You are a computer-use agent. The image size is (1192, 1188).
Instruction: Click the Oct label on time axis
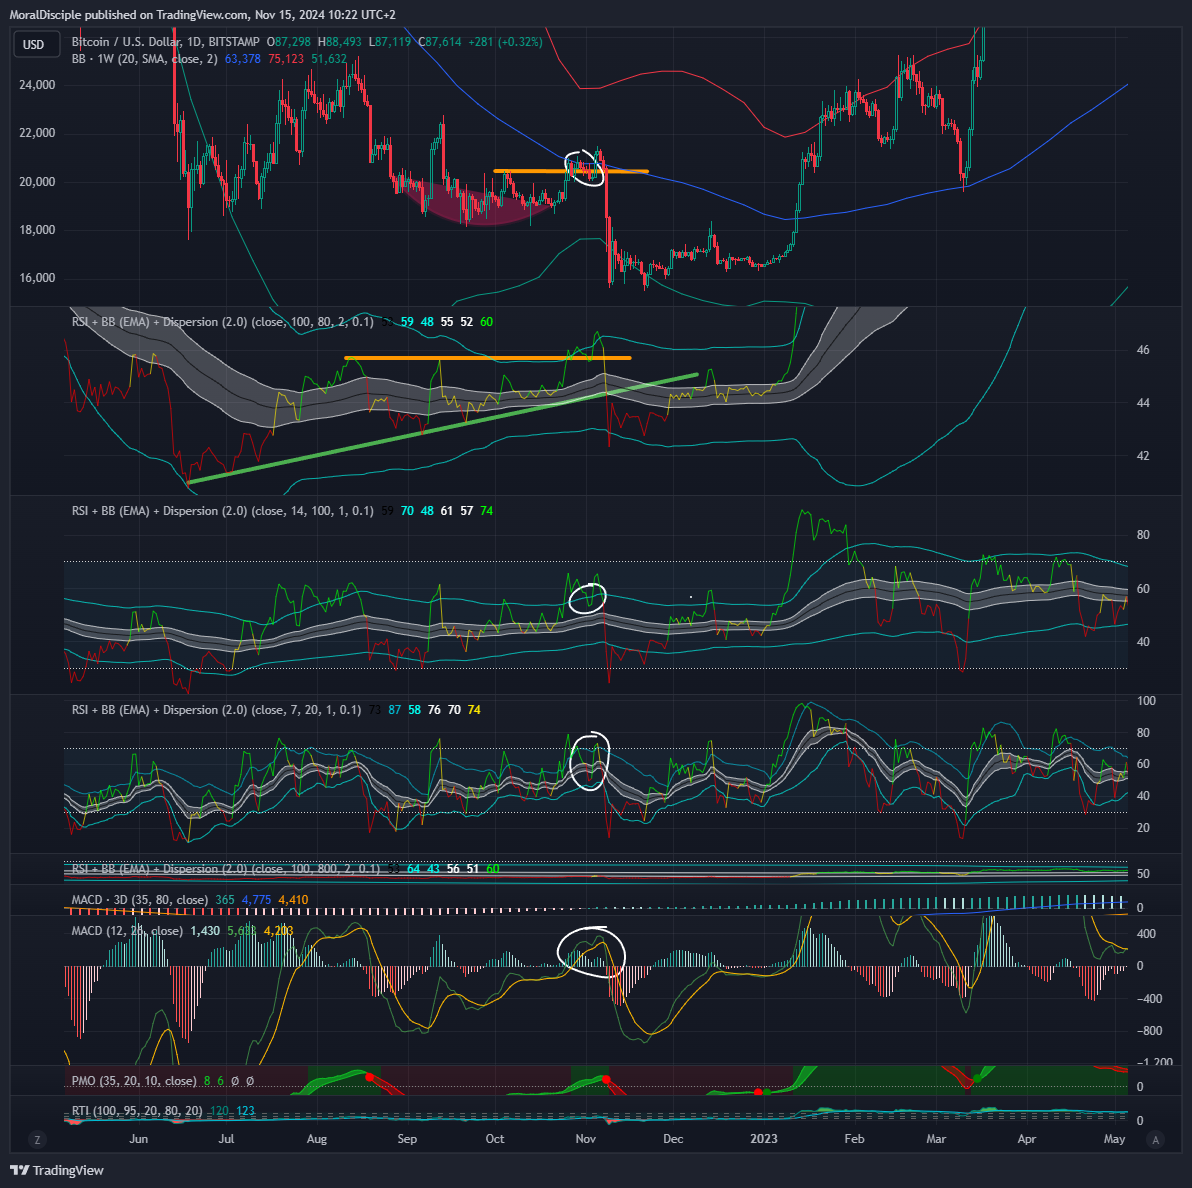tap(495, 1139)
